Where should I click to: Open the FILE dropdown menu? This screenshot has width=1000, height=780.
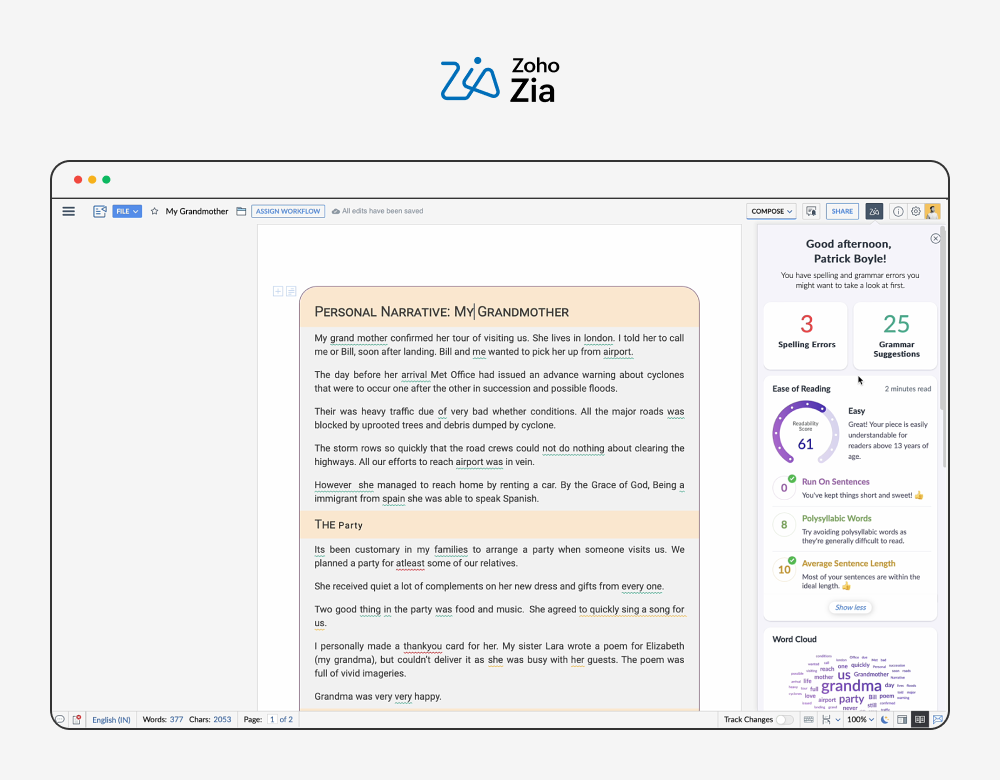pyautogui.click(x=126, y=211)
